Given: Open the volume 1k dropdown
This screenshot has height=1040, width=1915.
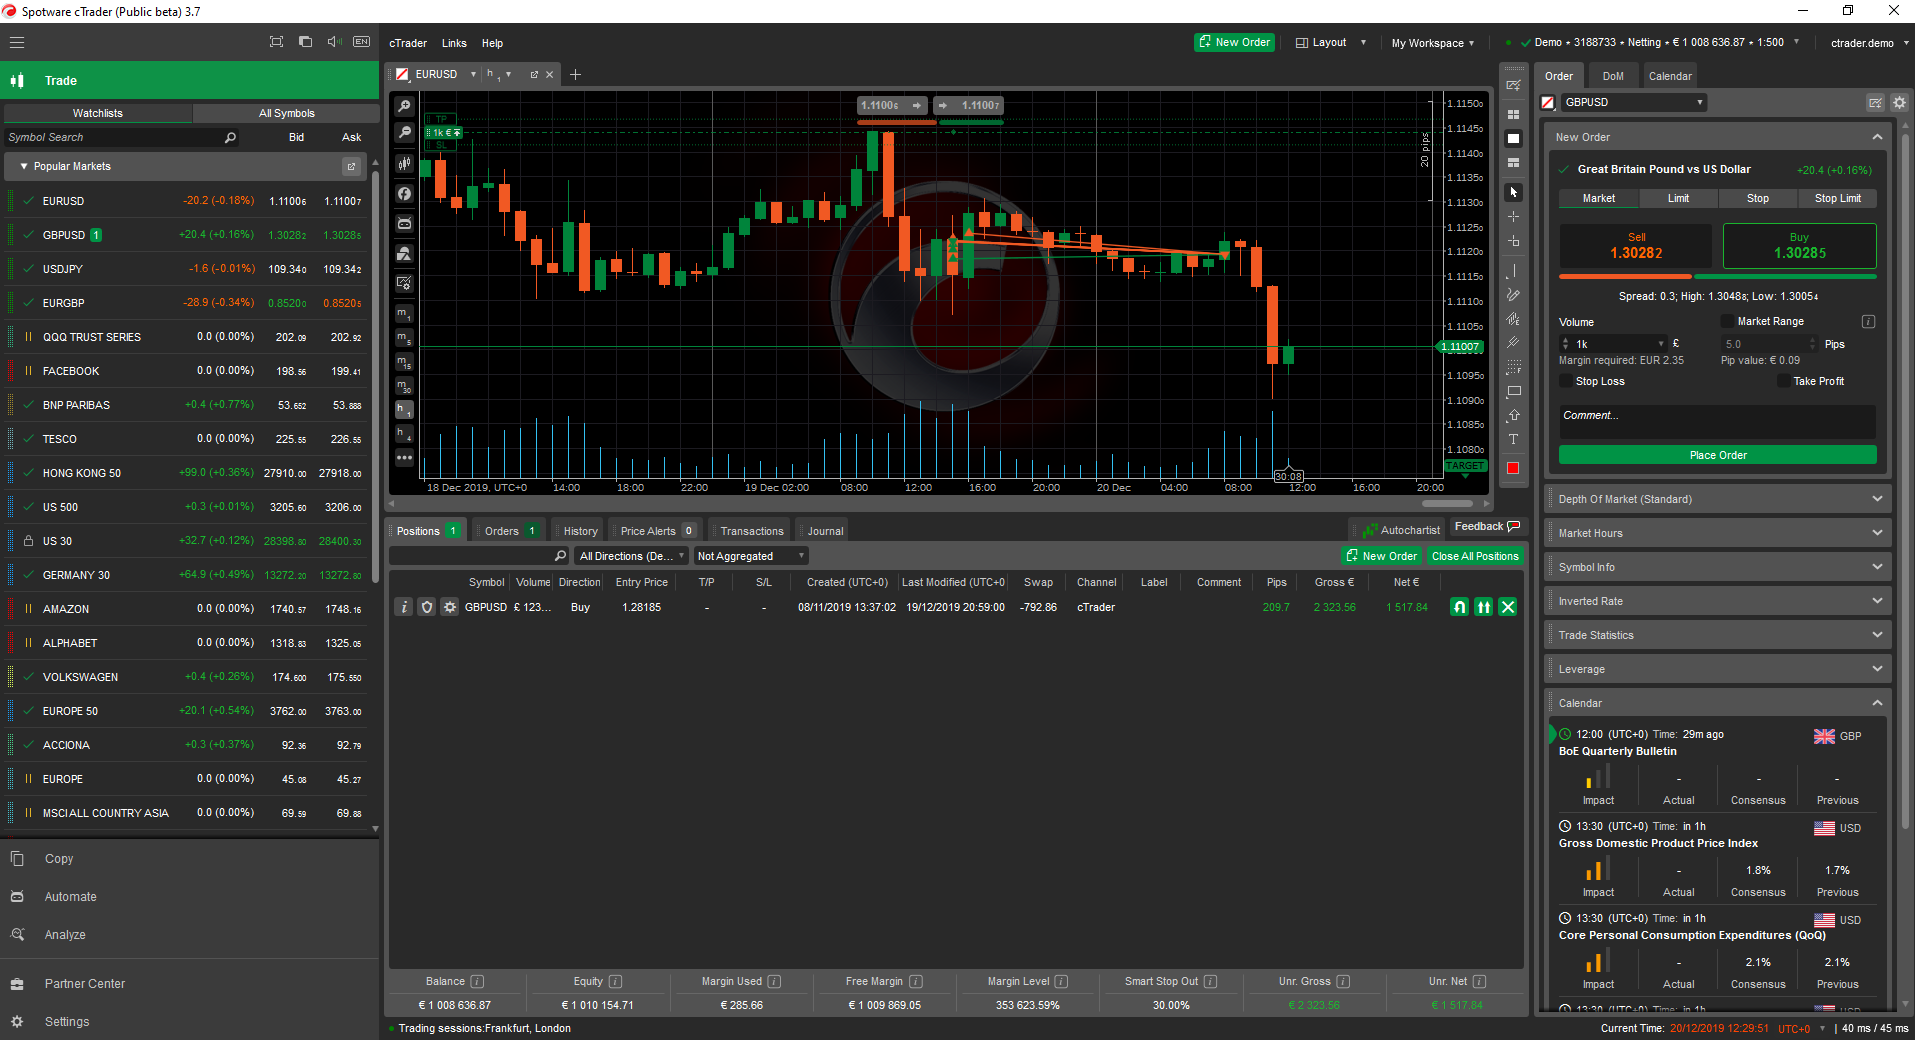Looking at the screenshot, I should (1661, 344).
